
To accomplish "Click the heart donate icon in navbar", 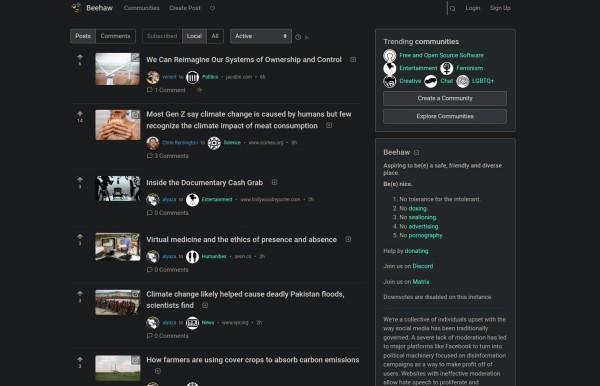I will pyautogui.click(x=212, y=8).
